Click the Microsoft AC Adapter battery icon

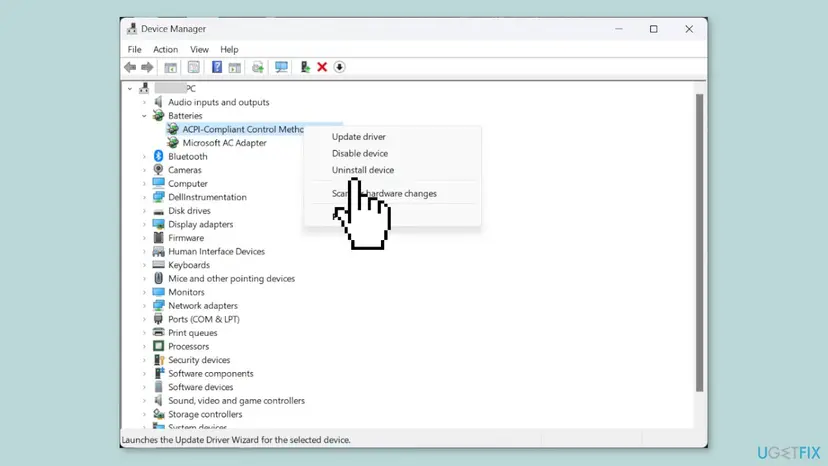173,142
